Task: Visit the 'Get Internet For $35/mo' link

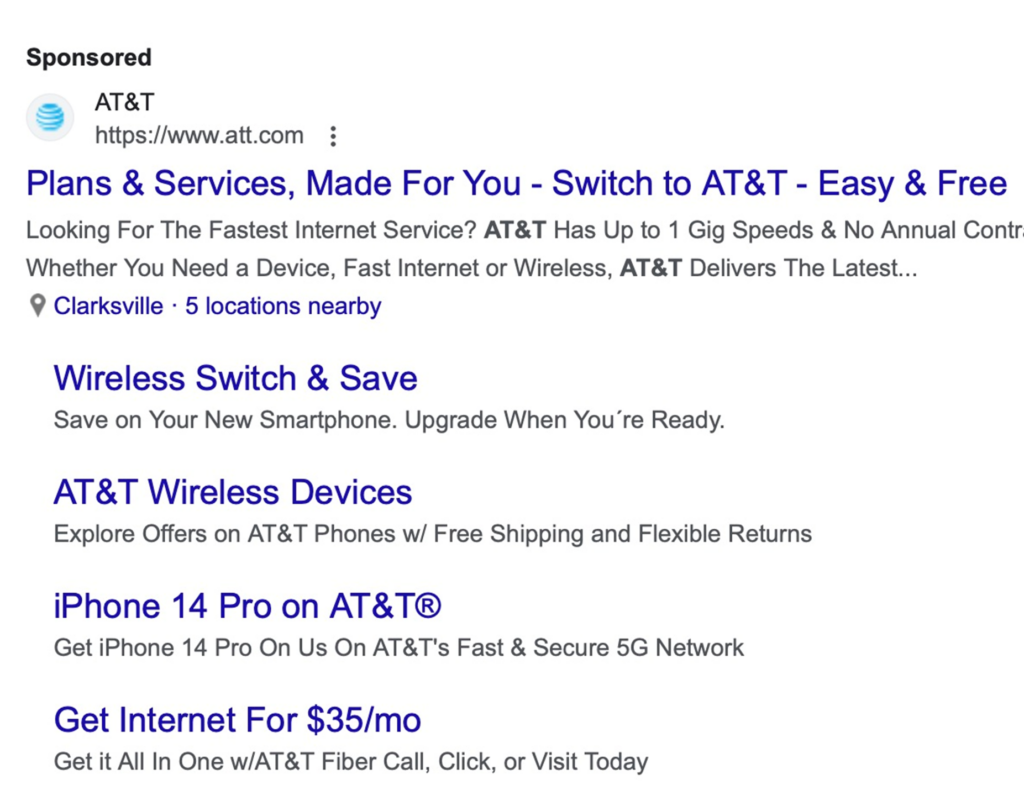Action: pos(237,720)
